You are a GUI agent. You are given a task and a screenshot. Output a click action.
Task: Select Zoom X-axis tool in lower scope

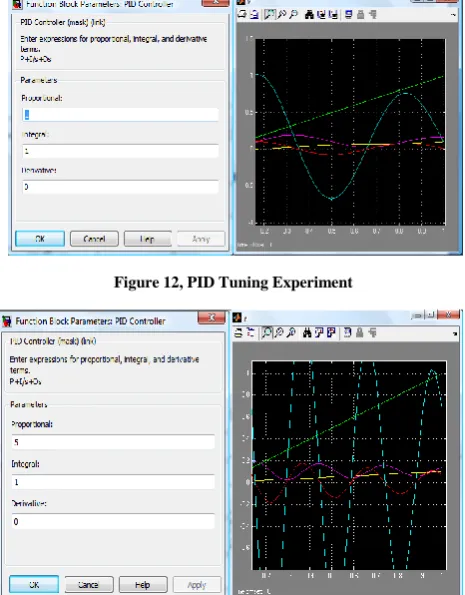click(279, 333)
